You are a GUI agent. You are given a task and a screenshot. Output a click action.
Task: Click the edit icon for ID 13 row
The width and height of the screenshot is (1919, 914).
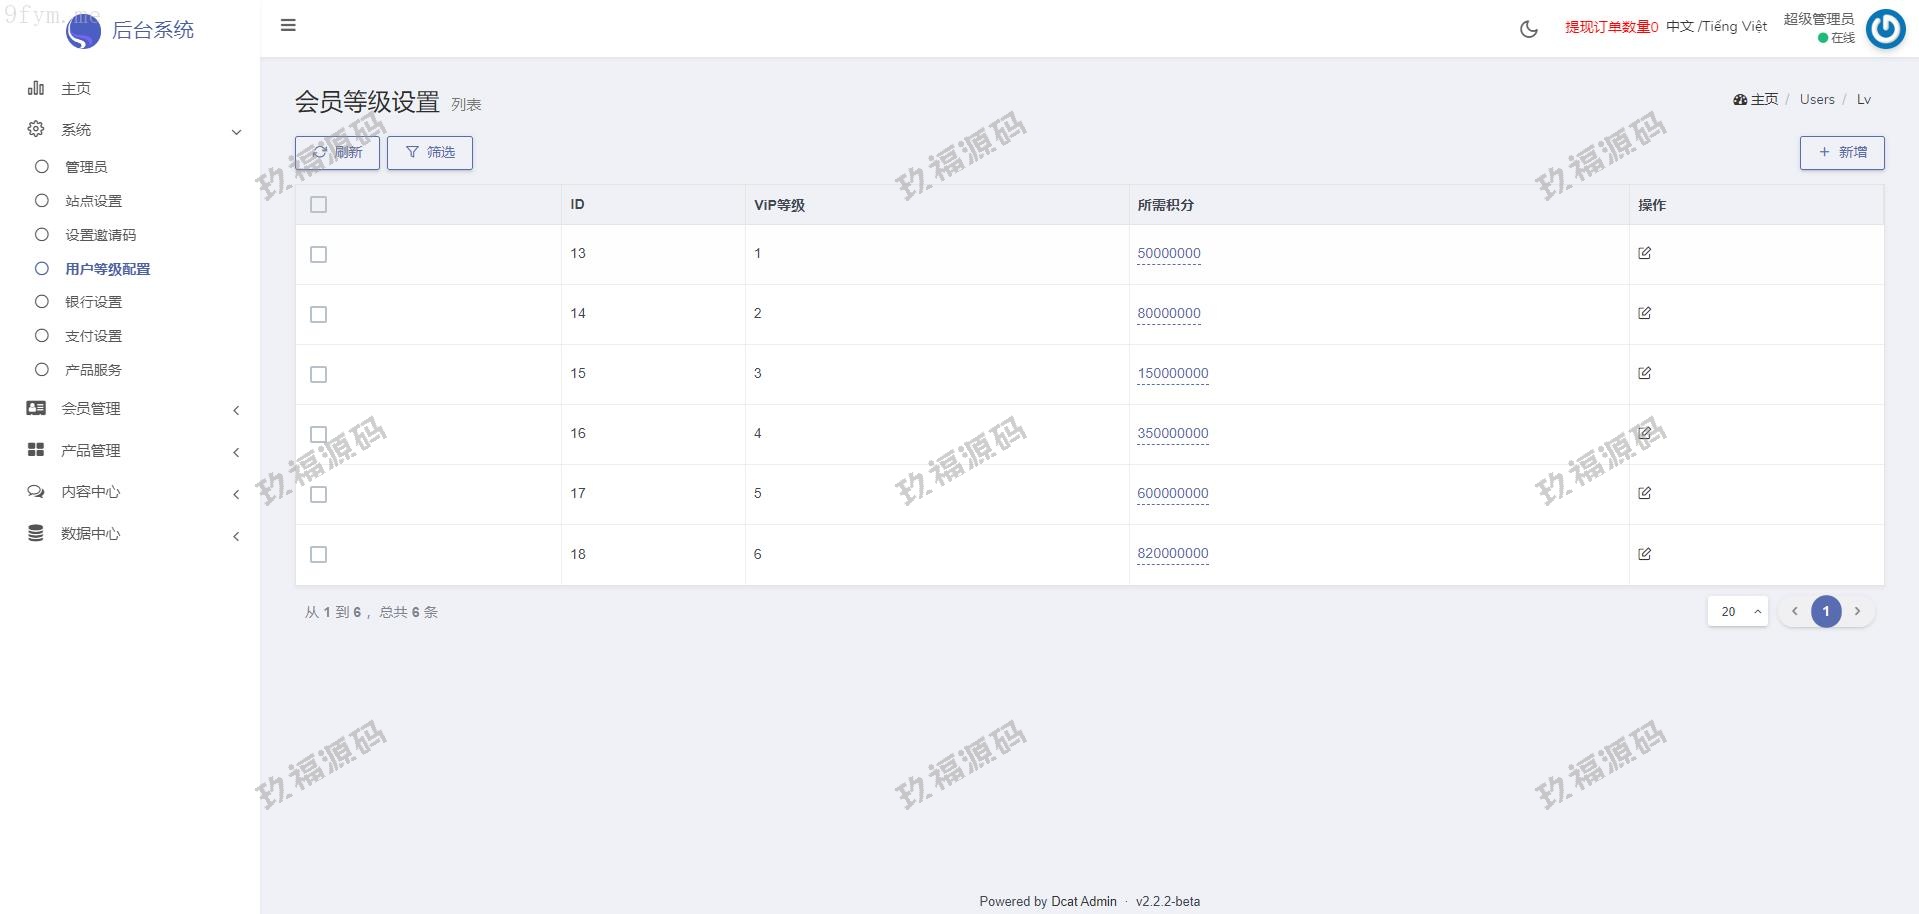click(x=1644, y=253)
